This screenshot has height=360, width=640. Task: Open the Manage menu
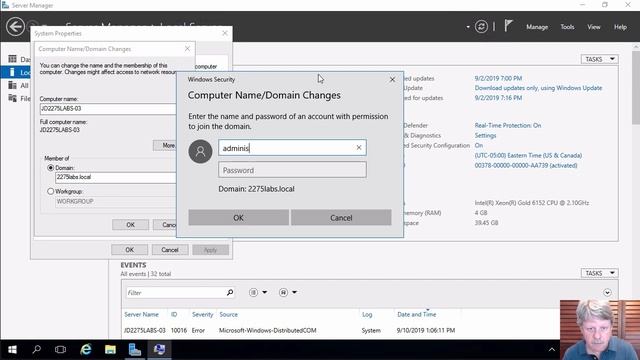pos(537,27)
